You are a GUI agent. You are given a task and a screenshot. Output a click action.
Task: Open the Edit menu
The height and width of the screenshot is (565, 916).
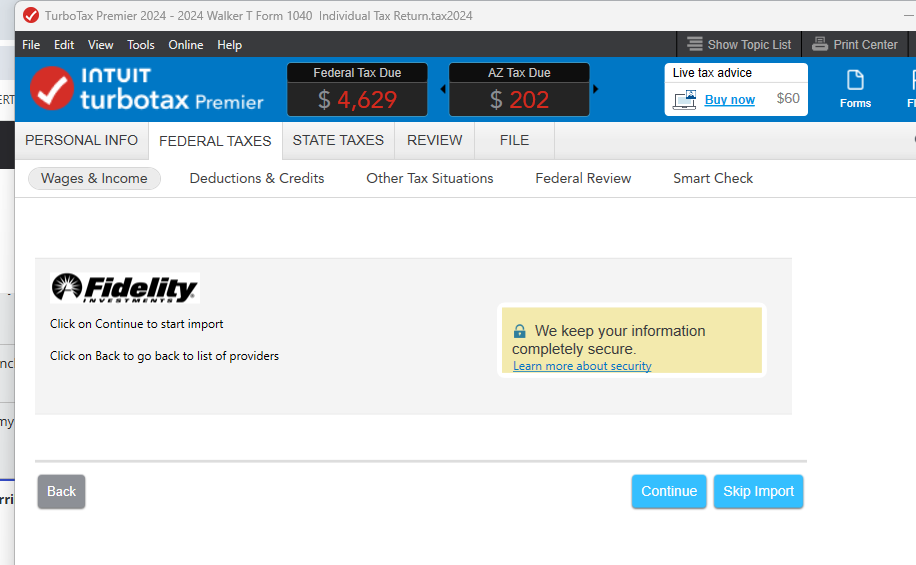(x=64, y=45)
